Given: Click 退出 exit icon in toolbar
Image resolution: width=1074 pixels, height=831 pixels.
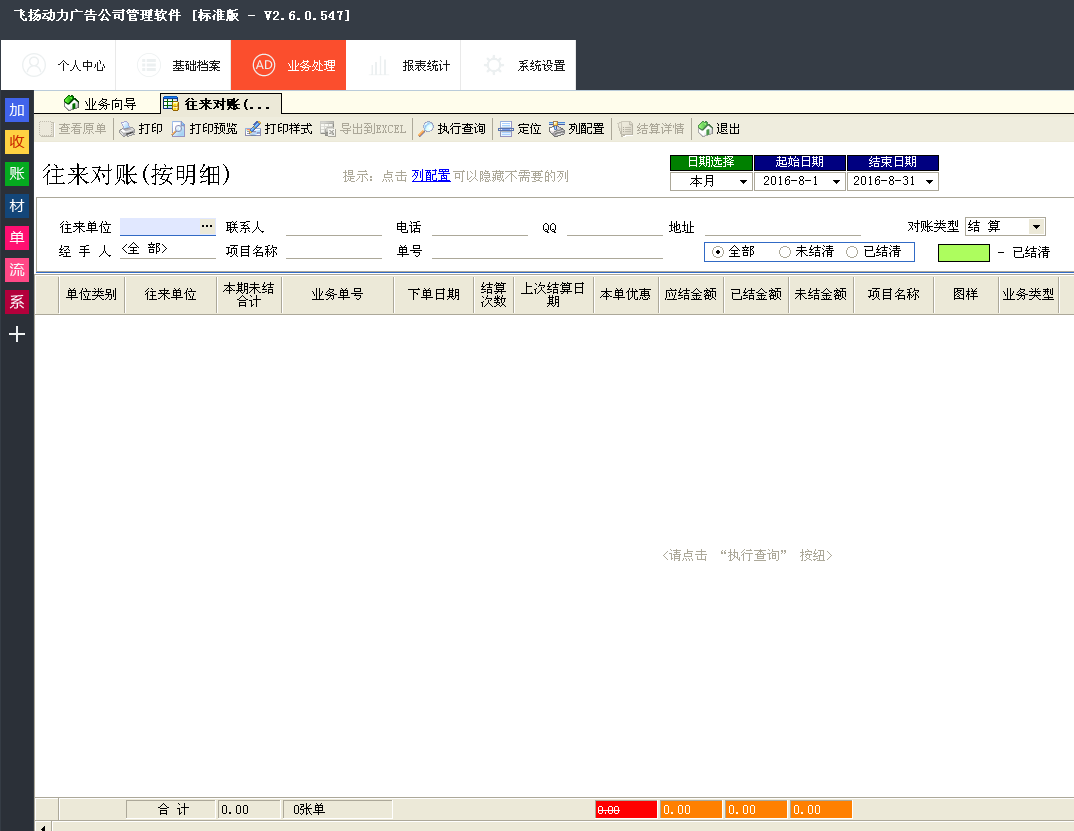Looking at the screenshot, I should [x=719, y=129].
